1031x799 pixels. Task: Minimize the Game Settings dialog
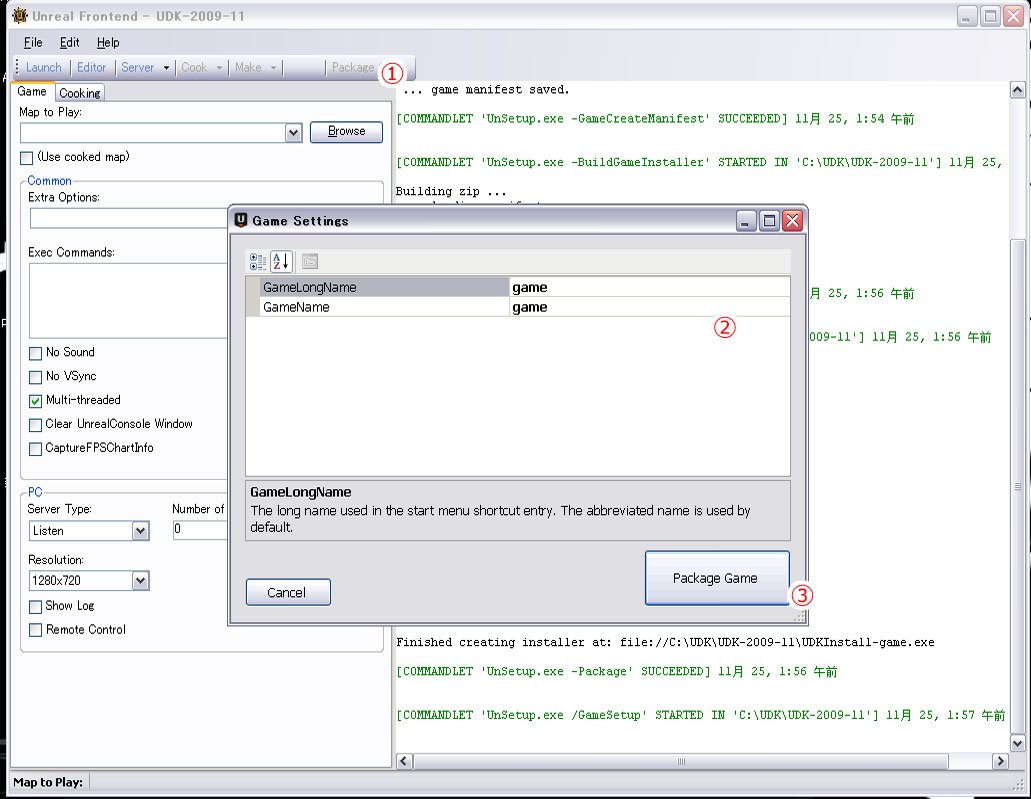[745, 221]
